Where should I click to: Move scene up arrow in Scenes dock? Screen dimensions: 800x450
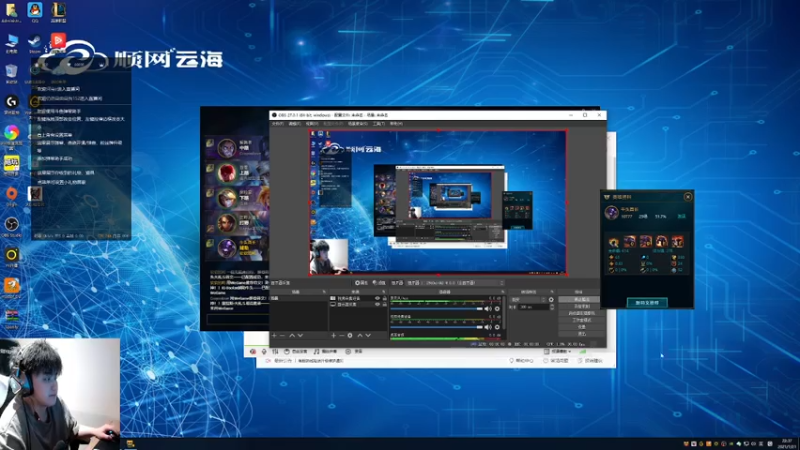click(x=292, y=335)
